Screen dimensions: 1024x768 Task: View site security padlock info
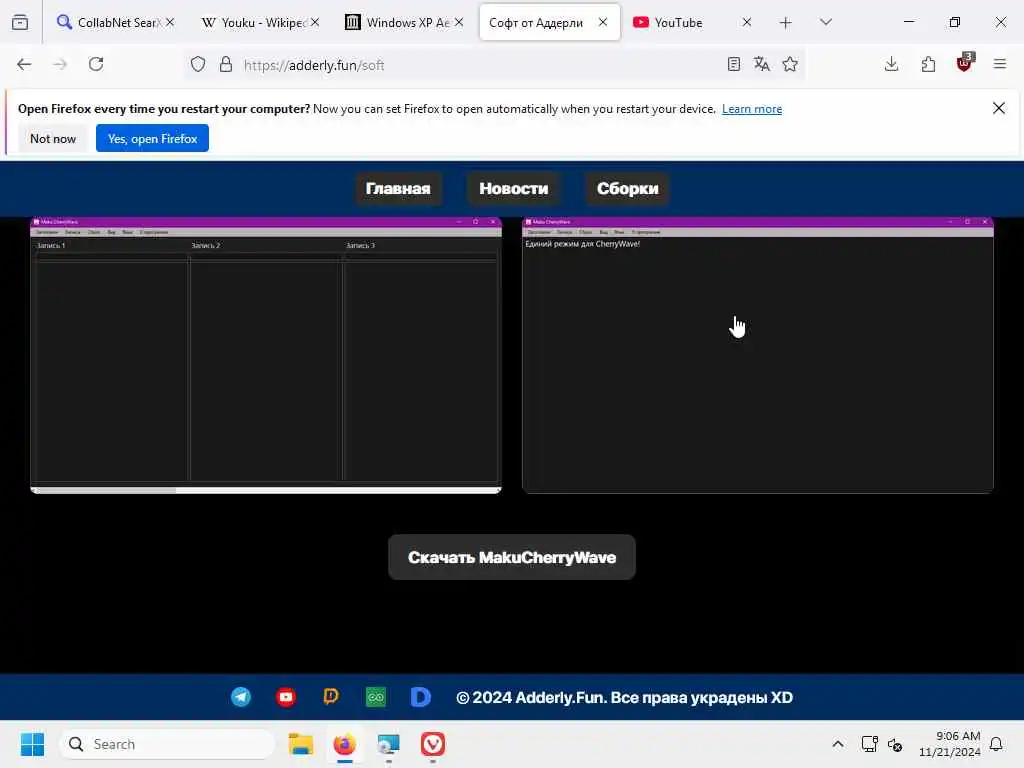(x=226, y=64)
